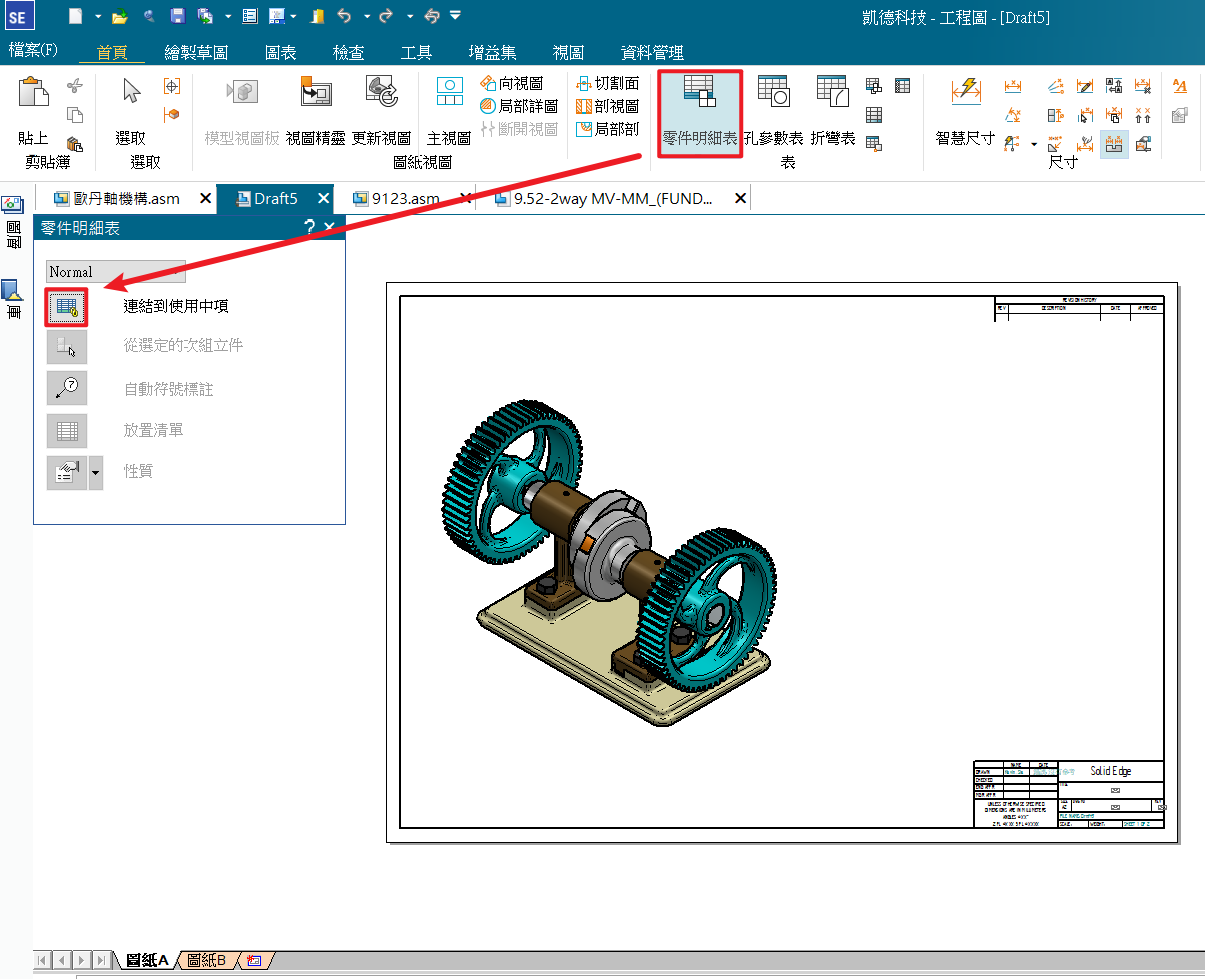Activate the Select (選取) arrow tool
This screenshot has width=1205, height=979.
coord(131,110)
